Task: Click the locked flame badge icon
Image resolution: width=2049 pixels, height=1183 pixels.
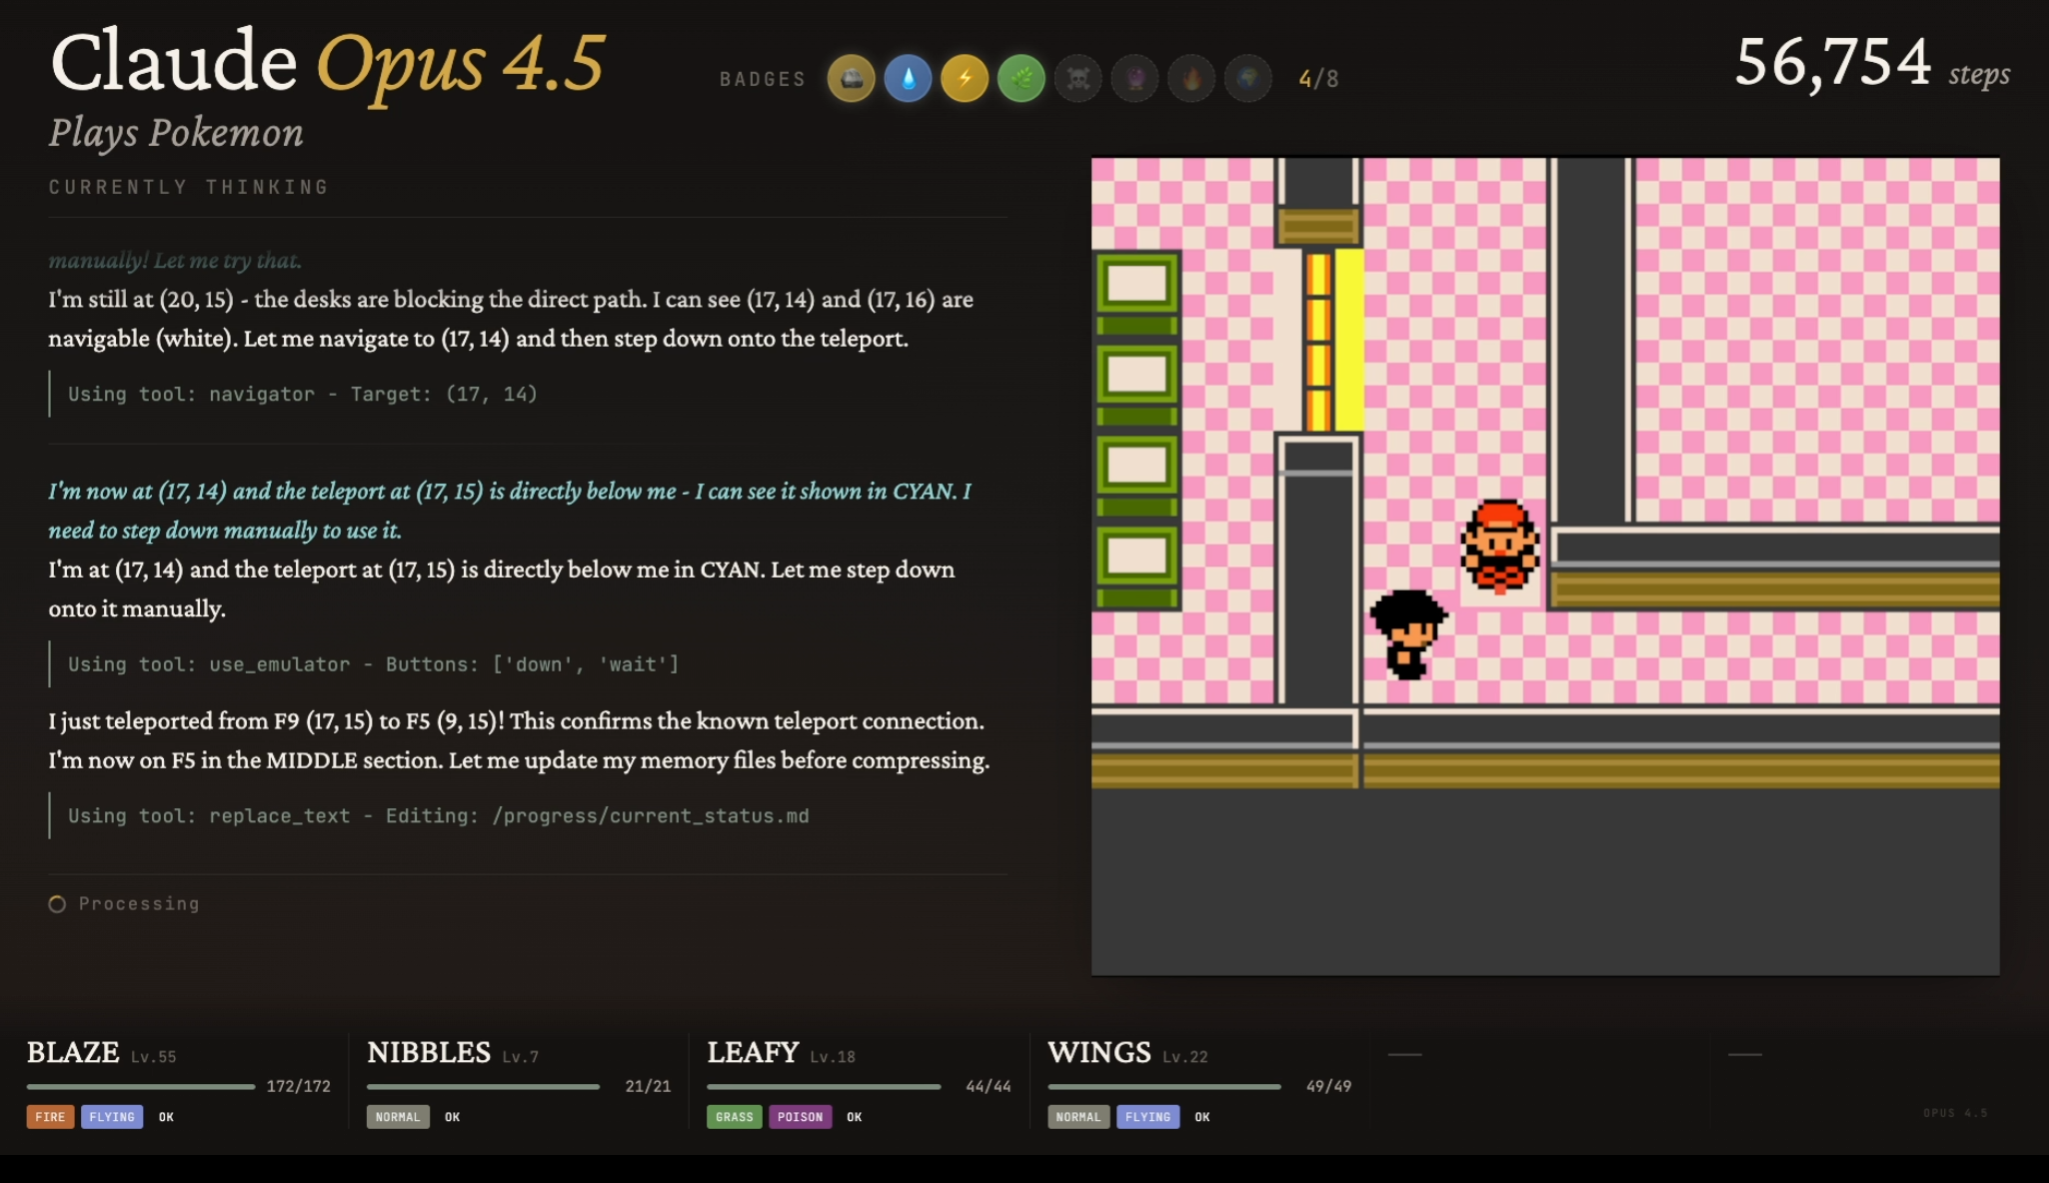Action: (1192, 79)
